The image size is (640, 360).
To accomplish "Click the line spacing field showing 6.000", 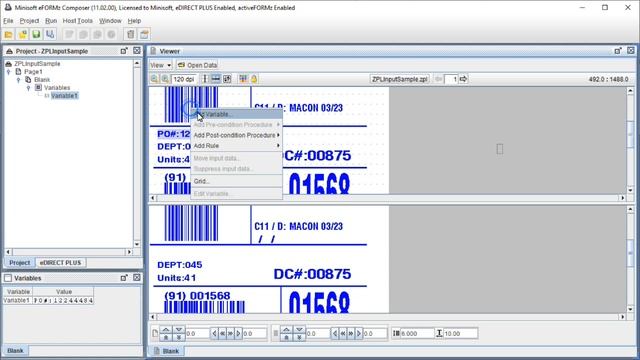I will click(x=417, y=334).
